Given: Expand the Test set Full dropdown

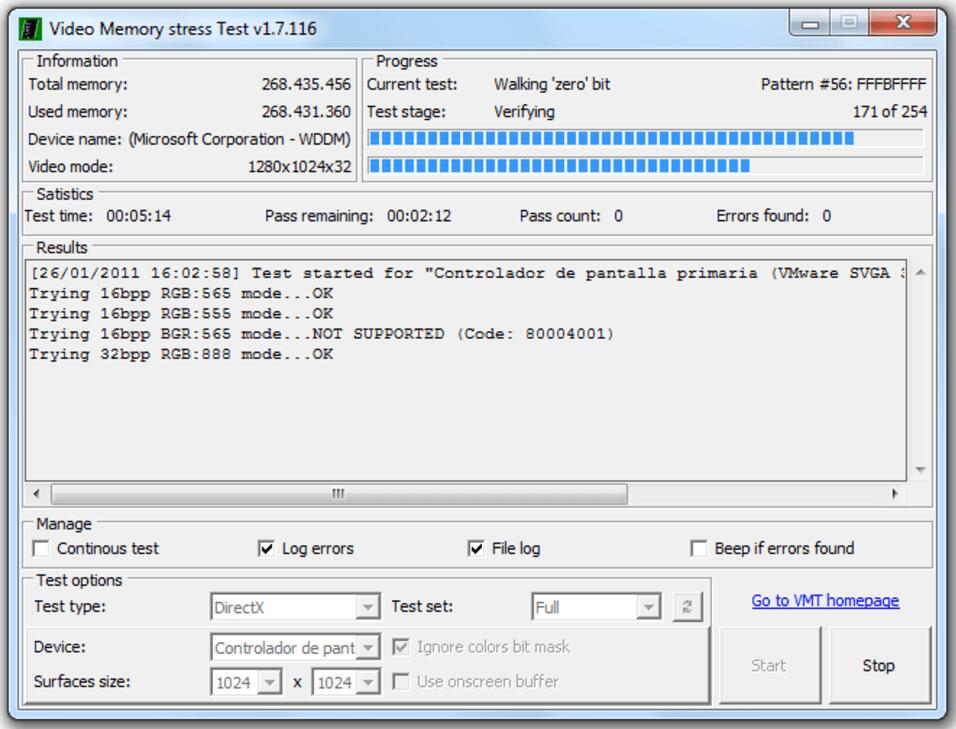Looking at the screenshot, I should pos(649,607).
